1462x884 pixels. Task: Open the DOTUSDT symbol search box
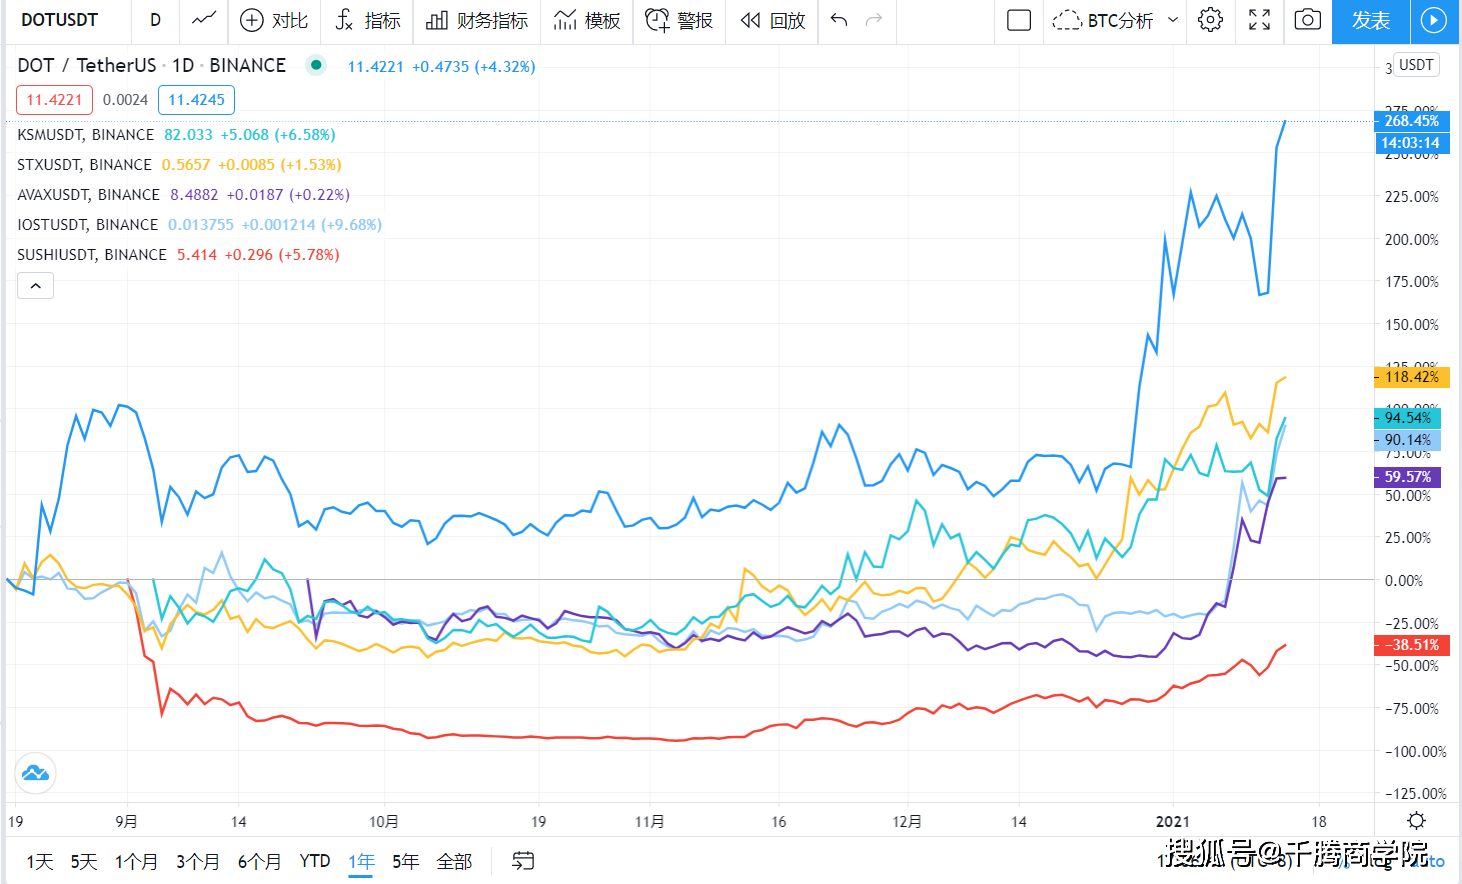click(60, 20)
